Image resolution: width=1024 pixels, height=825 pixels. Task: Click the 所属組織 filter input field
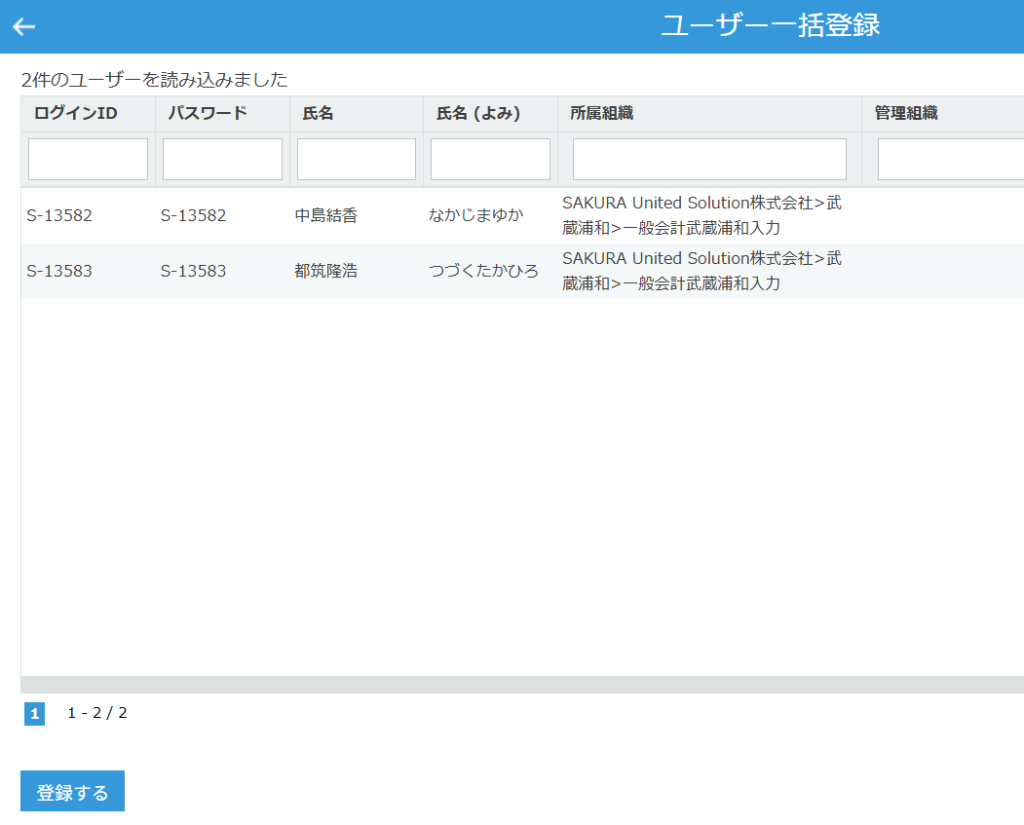point(709,159)
